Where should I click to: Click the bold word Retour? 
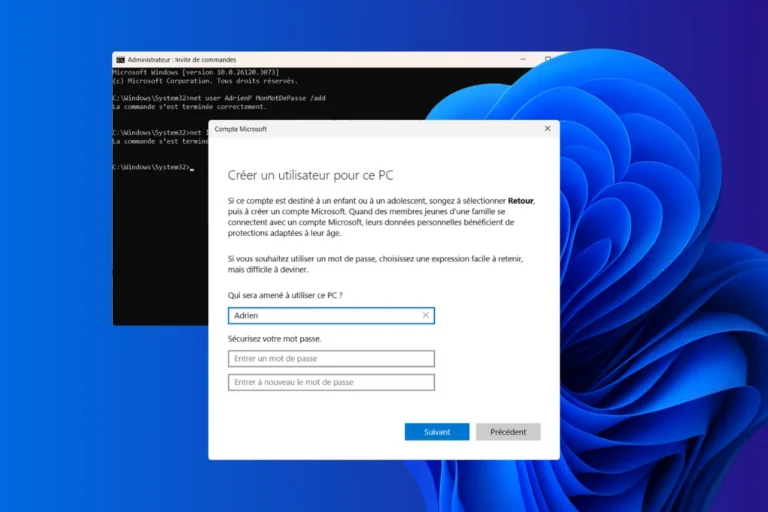click(521, 201)
